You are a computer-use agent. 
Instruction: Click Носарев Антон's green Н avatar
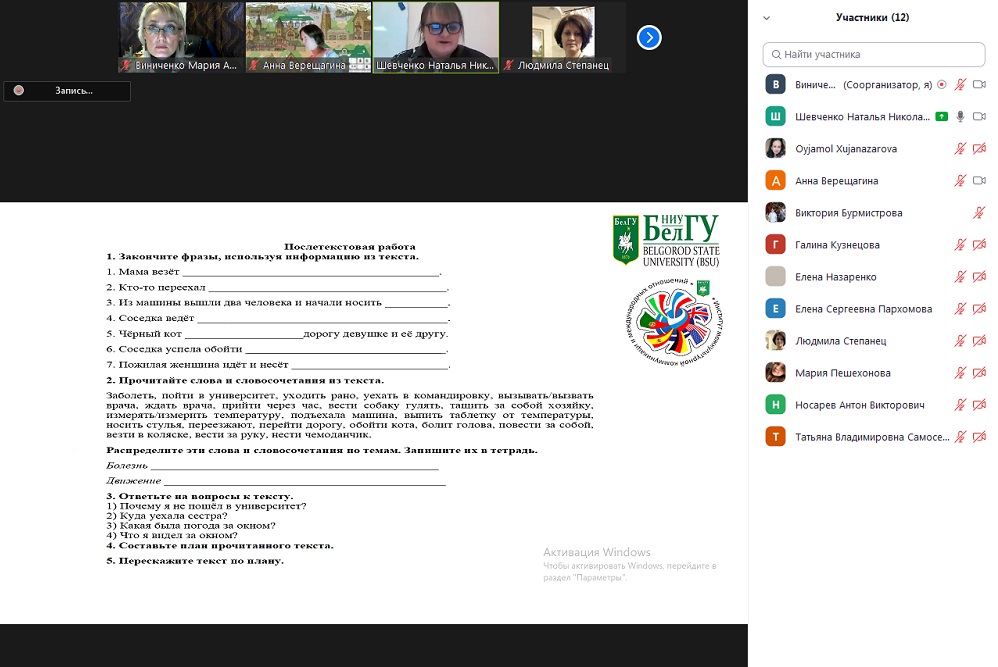tap(775, 405)
